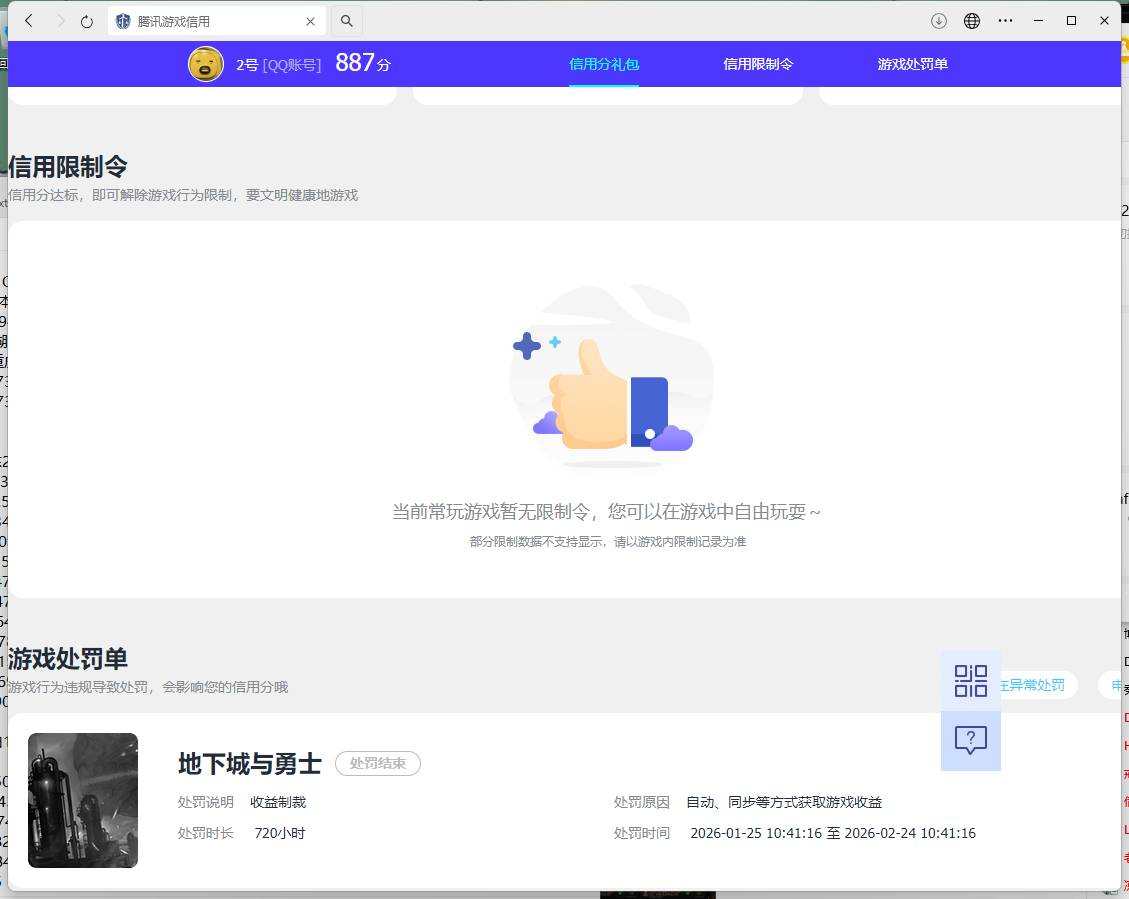1129x899 pixels.
Task: Click the 当前常玩游戏暂无限制令 message
Action: (x=606, y=512)
